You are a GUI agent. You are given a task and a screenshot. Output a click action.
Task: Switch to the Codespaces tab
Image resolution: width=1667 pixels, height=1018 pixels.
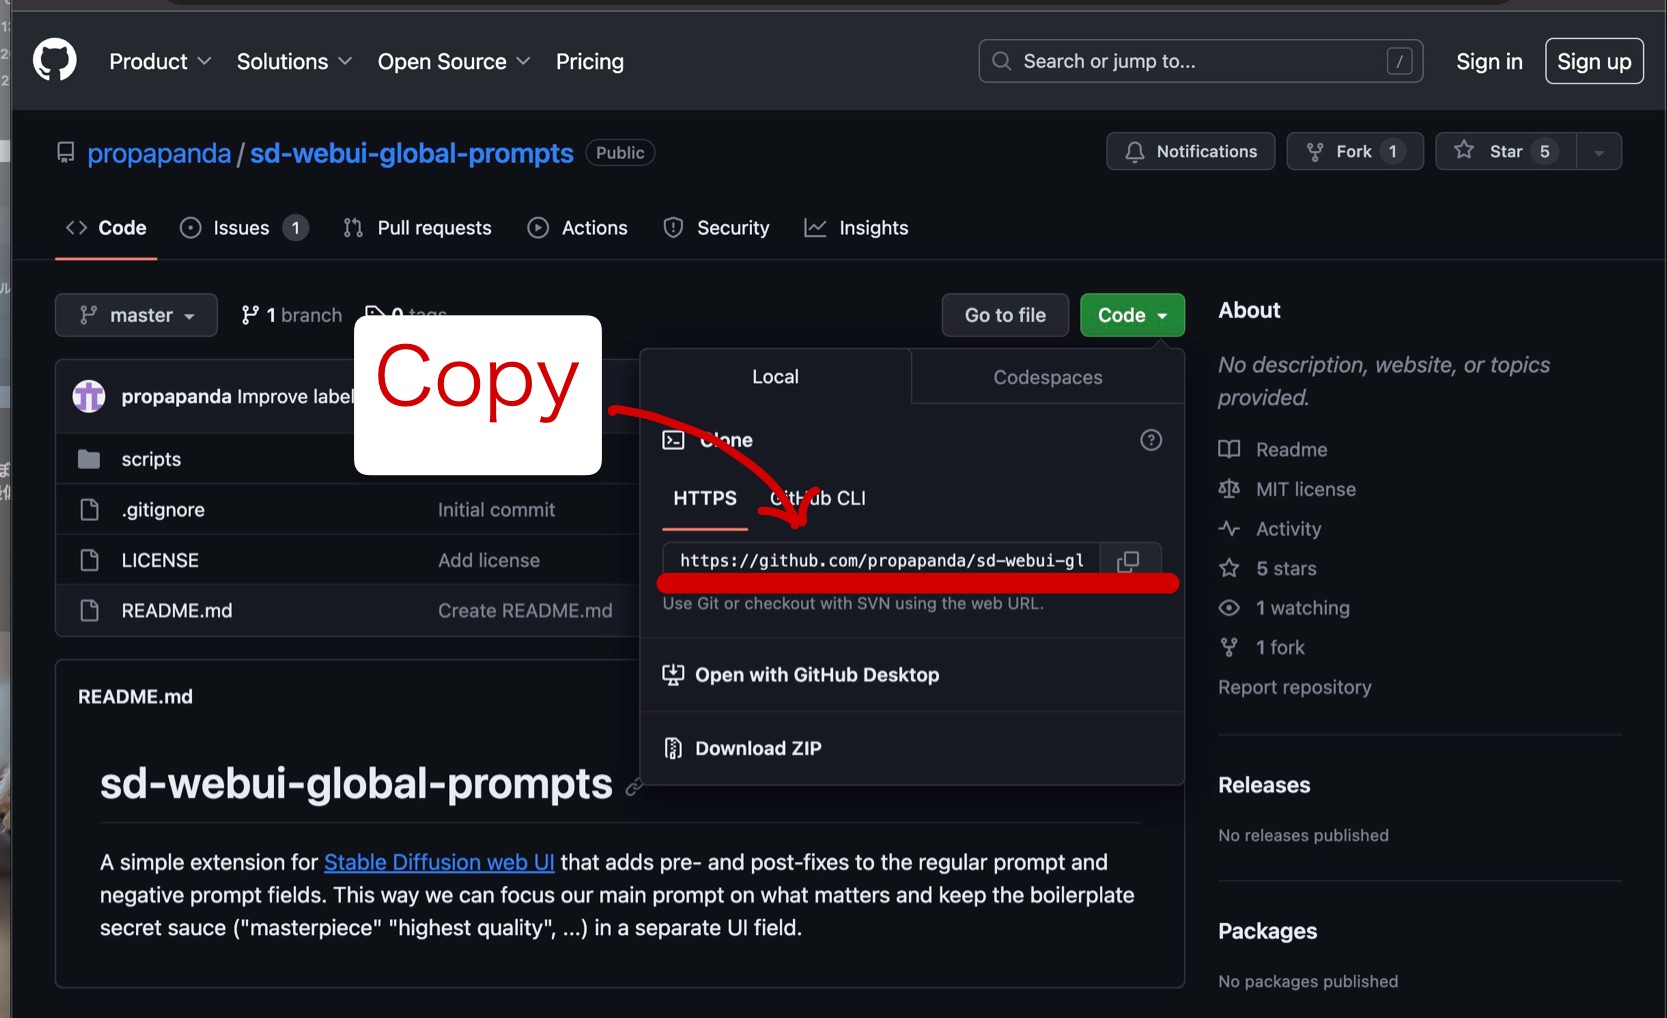point(1047,377)
